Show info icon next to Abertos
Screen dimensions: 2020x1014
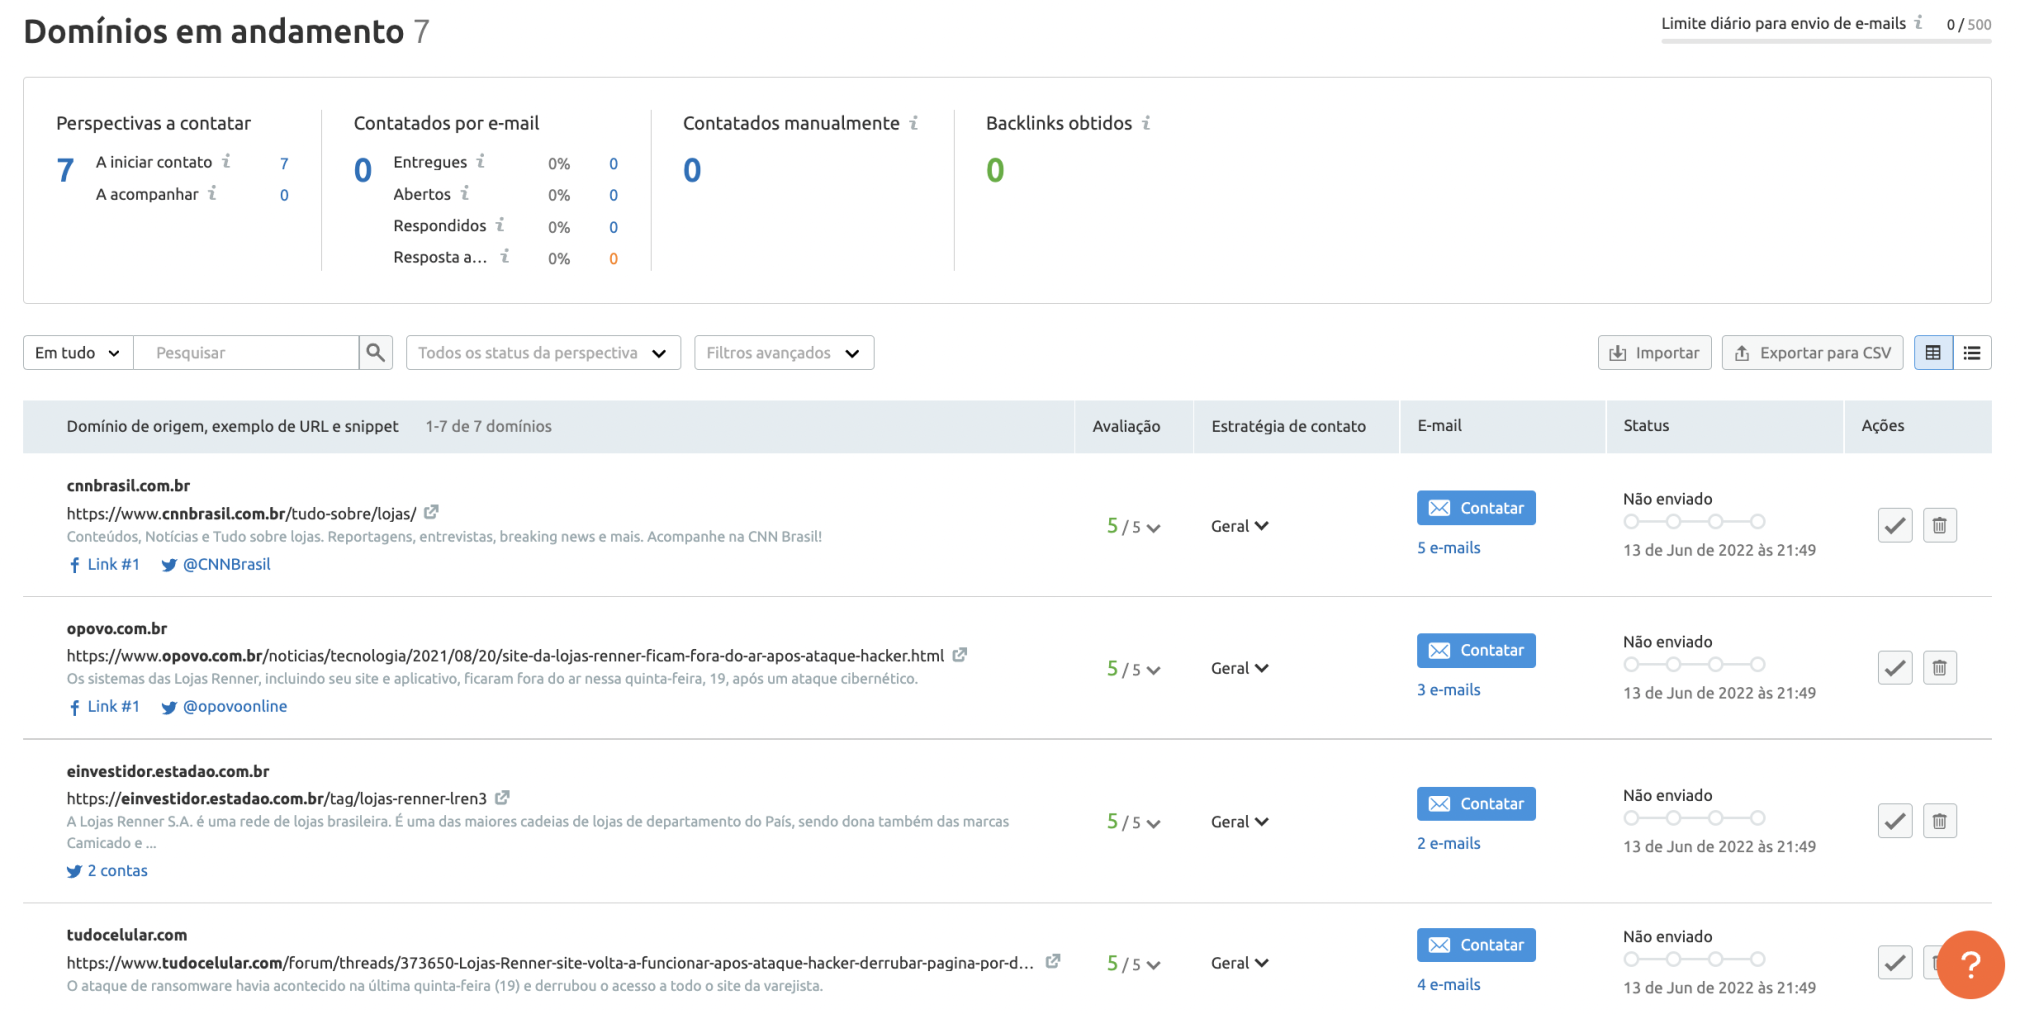465,193
